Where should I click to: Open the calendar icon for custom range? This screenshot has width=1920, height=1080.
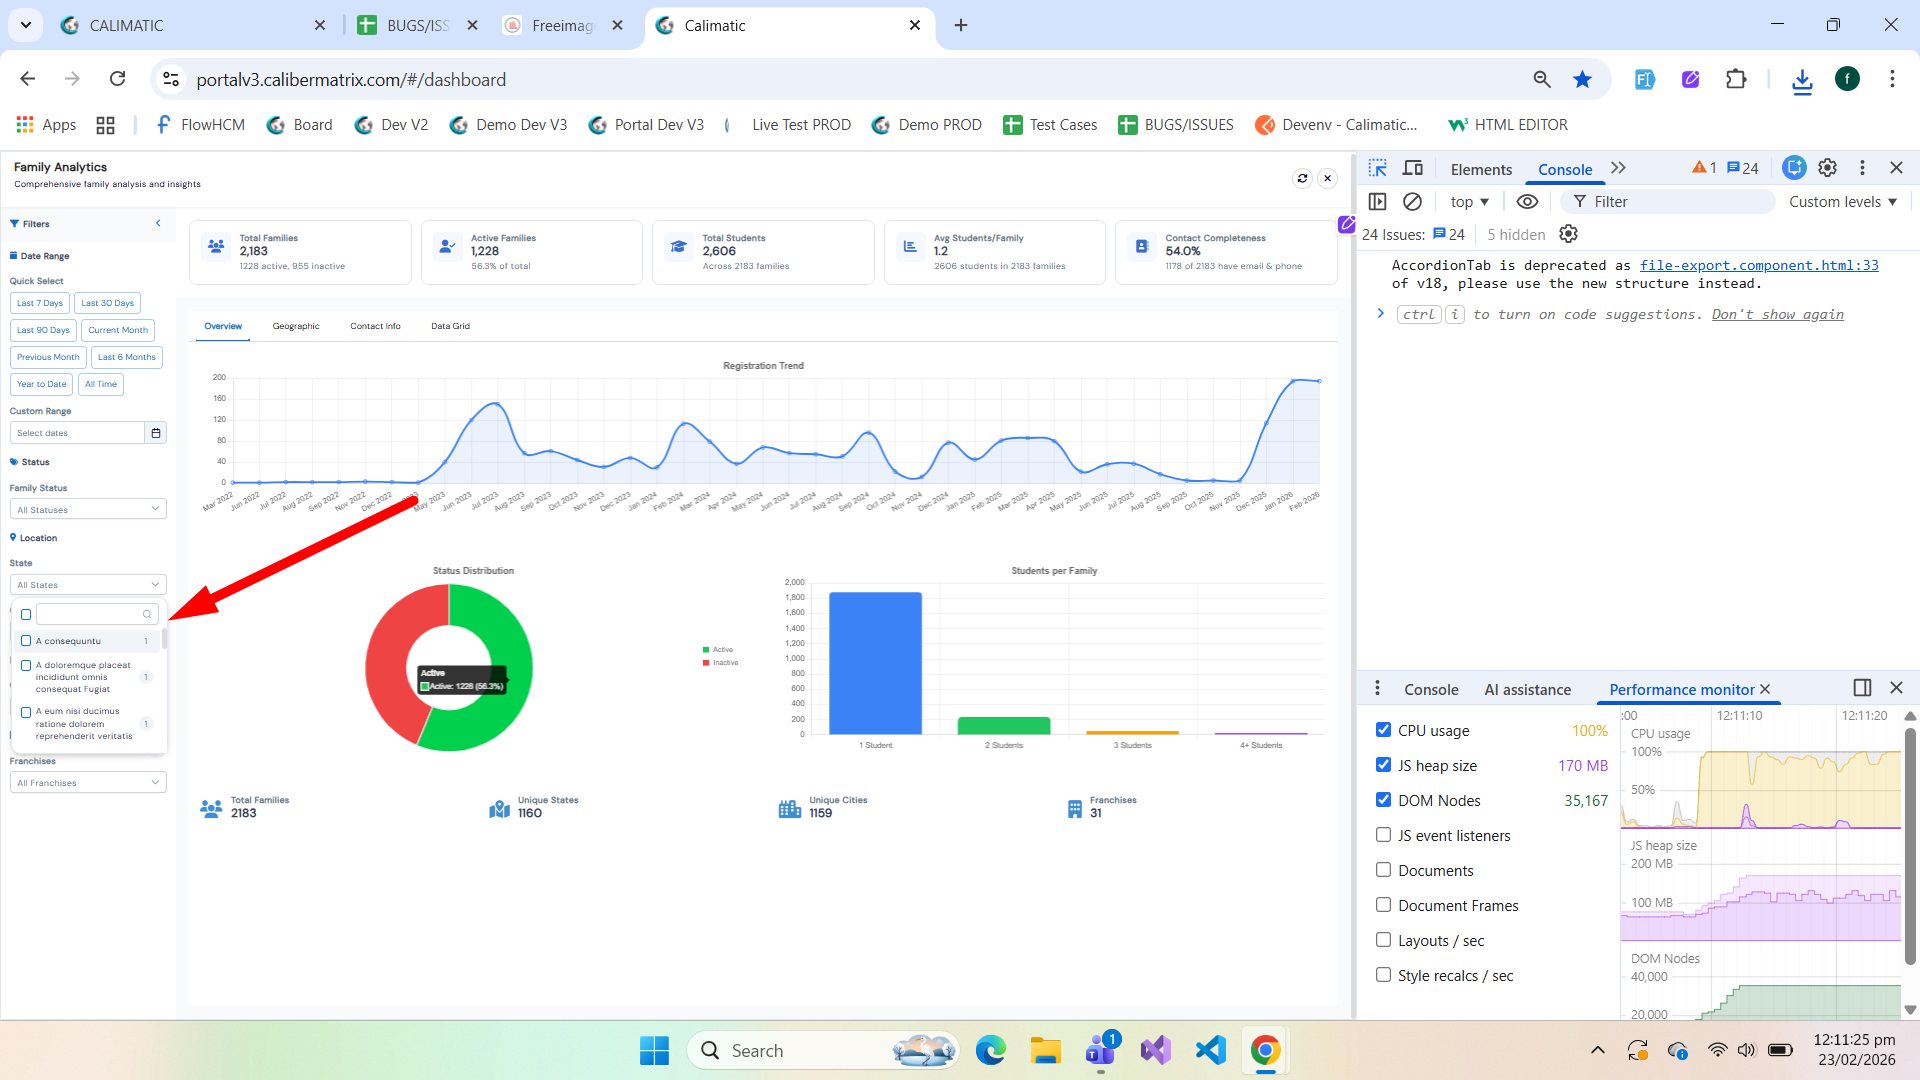tap(156, 433)
